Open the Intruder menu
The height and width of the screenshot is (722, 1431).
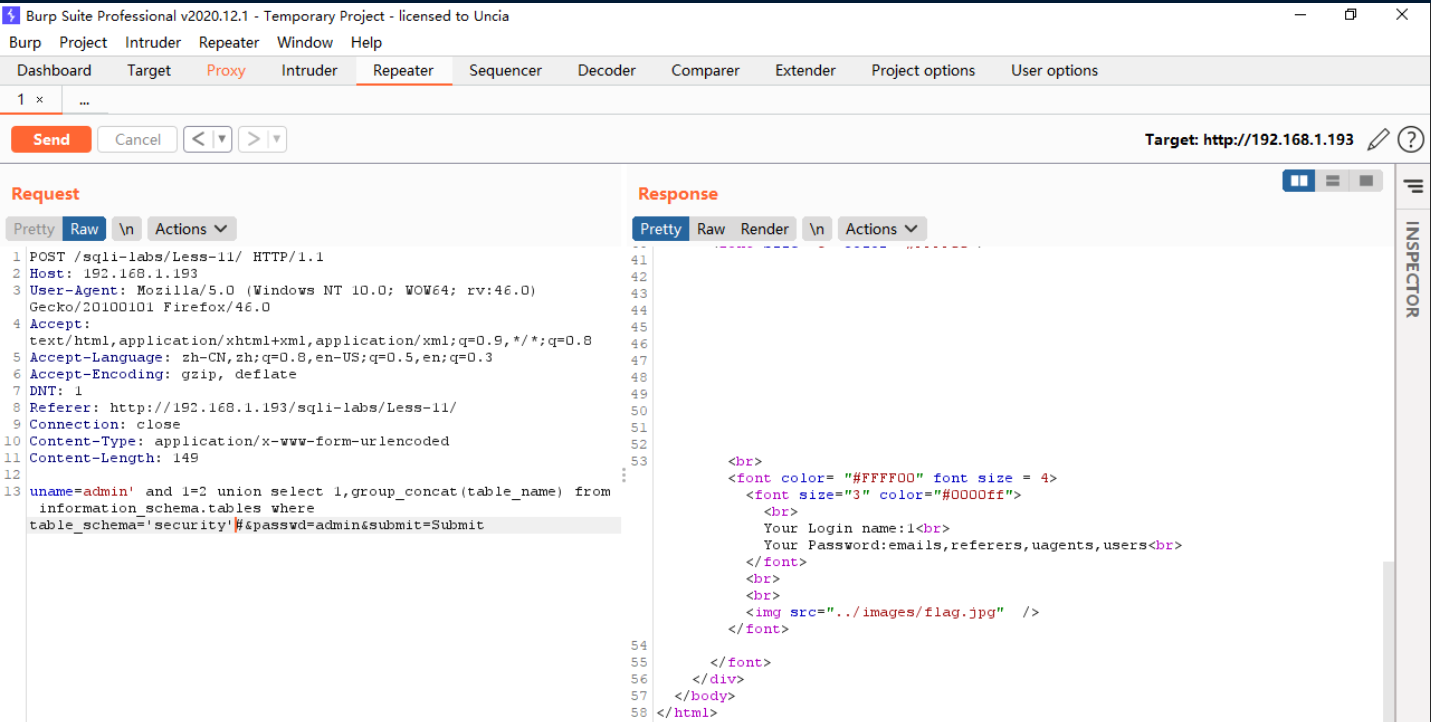(x=153, y=42)
